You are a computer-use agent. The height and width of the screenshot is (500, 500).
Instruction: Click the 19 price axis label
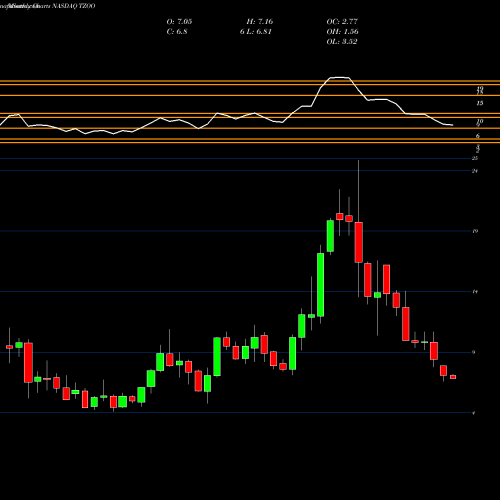[x=475, y=231]
